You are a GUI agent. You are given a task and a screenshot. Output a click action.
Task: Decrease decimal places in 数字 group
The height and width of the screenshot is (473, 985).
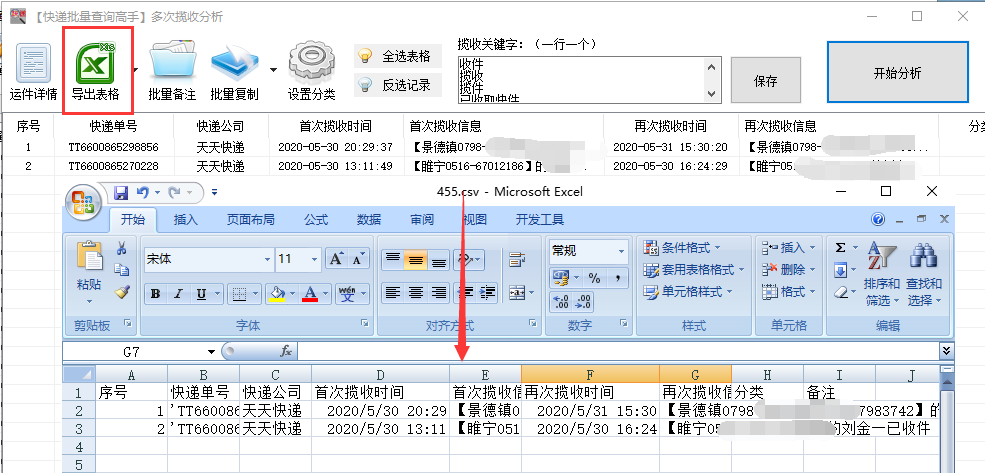(x=583, y=302)
